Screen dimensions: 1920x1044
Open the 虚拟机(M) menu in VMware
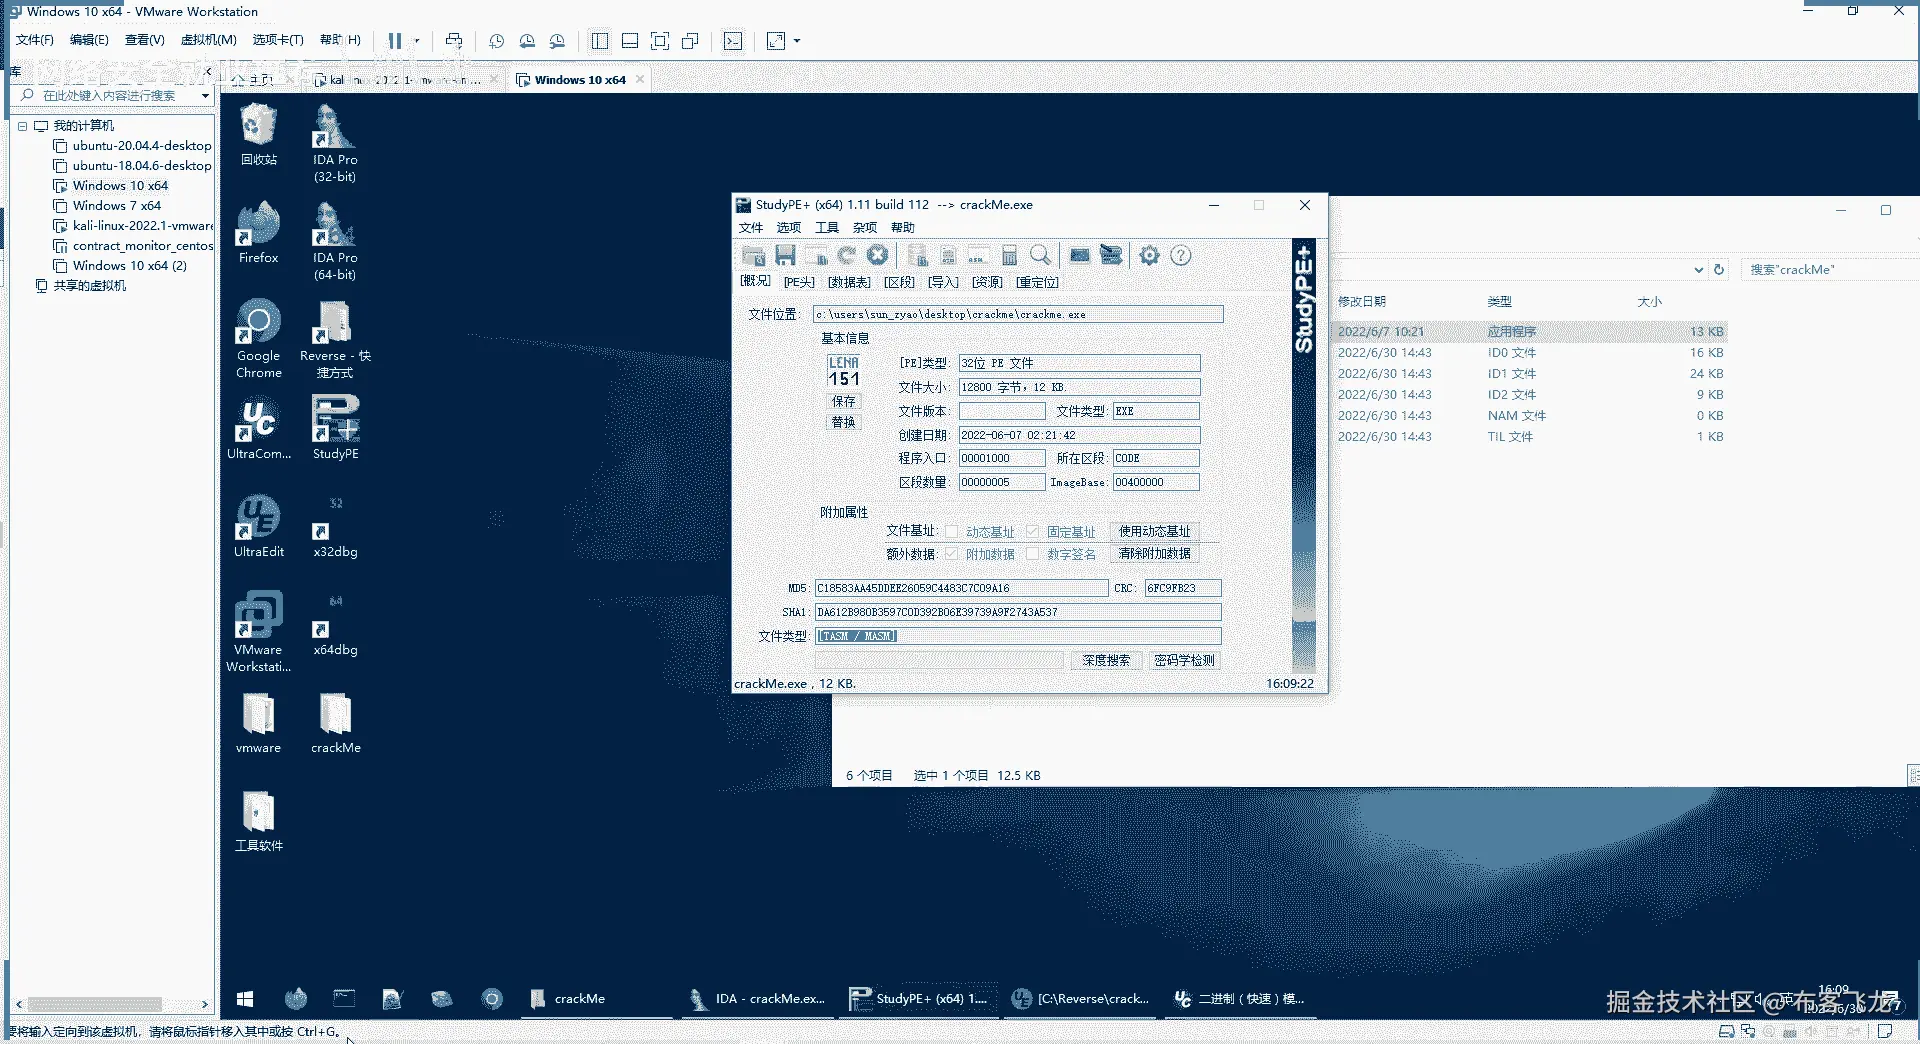point(209,40)
